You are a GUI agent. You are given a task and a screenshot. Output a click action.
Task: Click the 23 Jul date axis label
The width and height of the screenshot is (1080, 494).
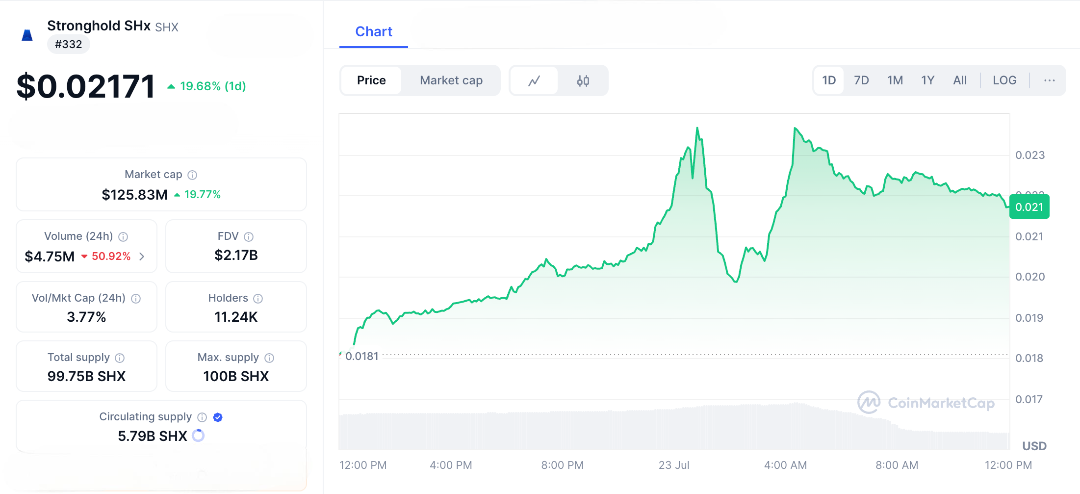pos(674,466)
